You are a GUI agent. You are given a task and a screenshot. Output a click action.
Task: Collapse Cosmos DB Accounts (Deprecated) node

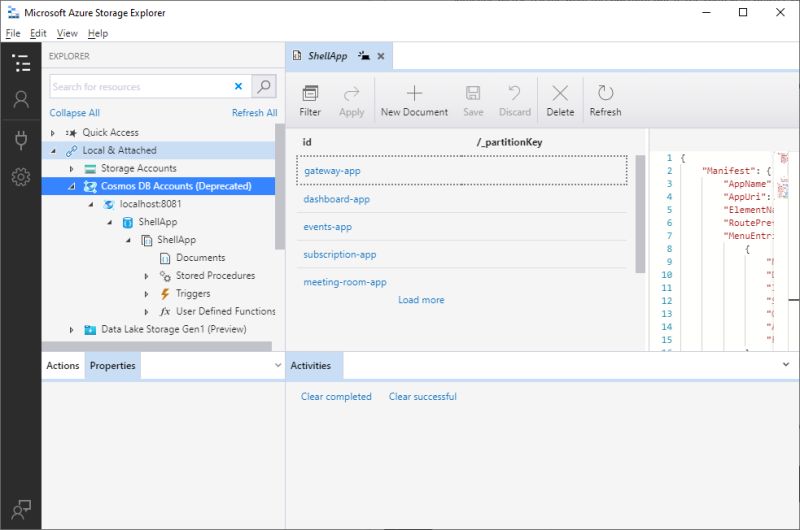[x=72, y=186]
